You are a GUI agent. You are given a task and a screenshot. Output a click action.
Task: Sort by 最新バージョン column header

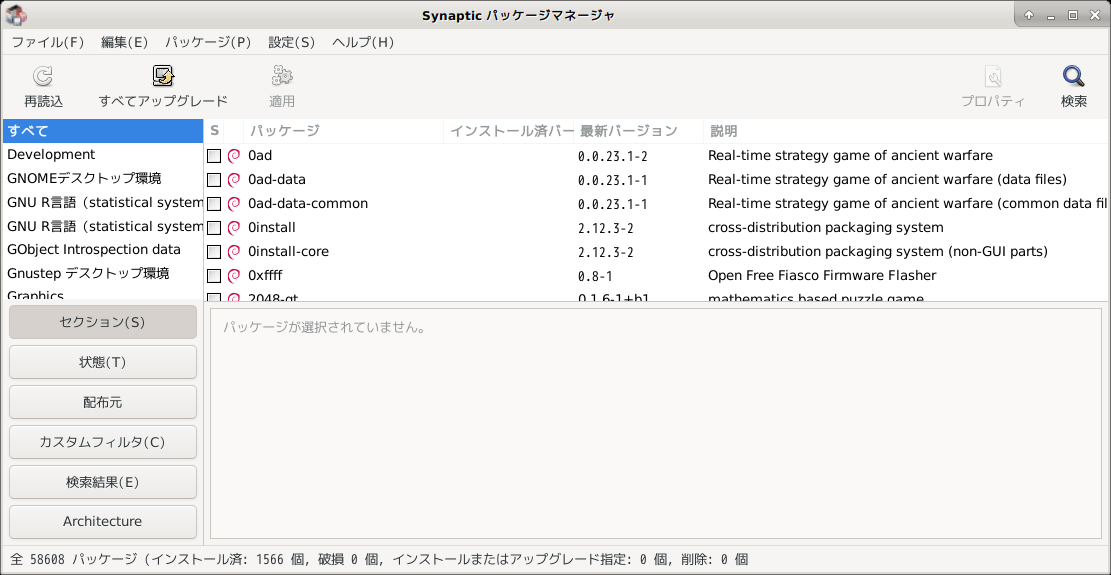pos(638,131)
